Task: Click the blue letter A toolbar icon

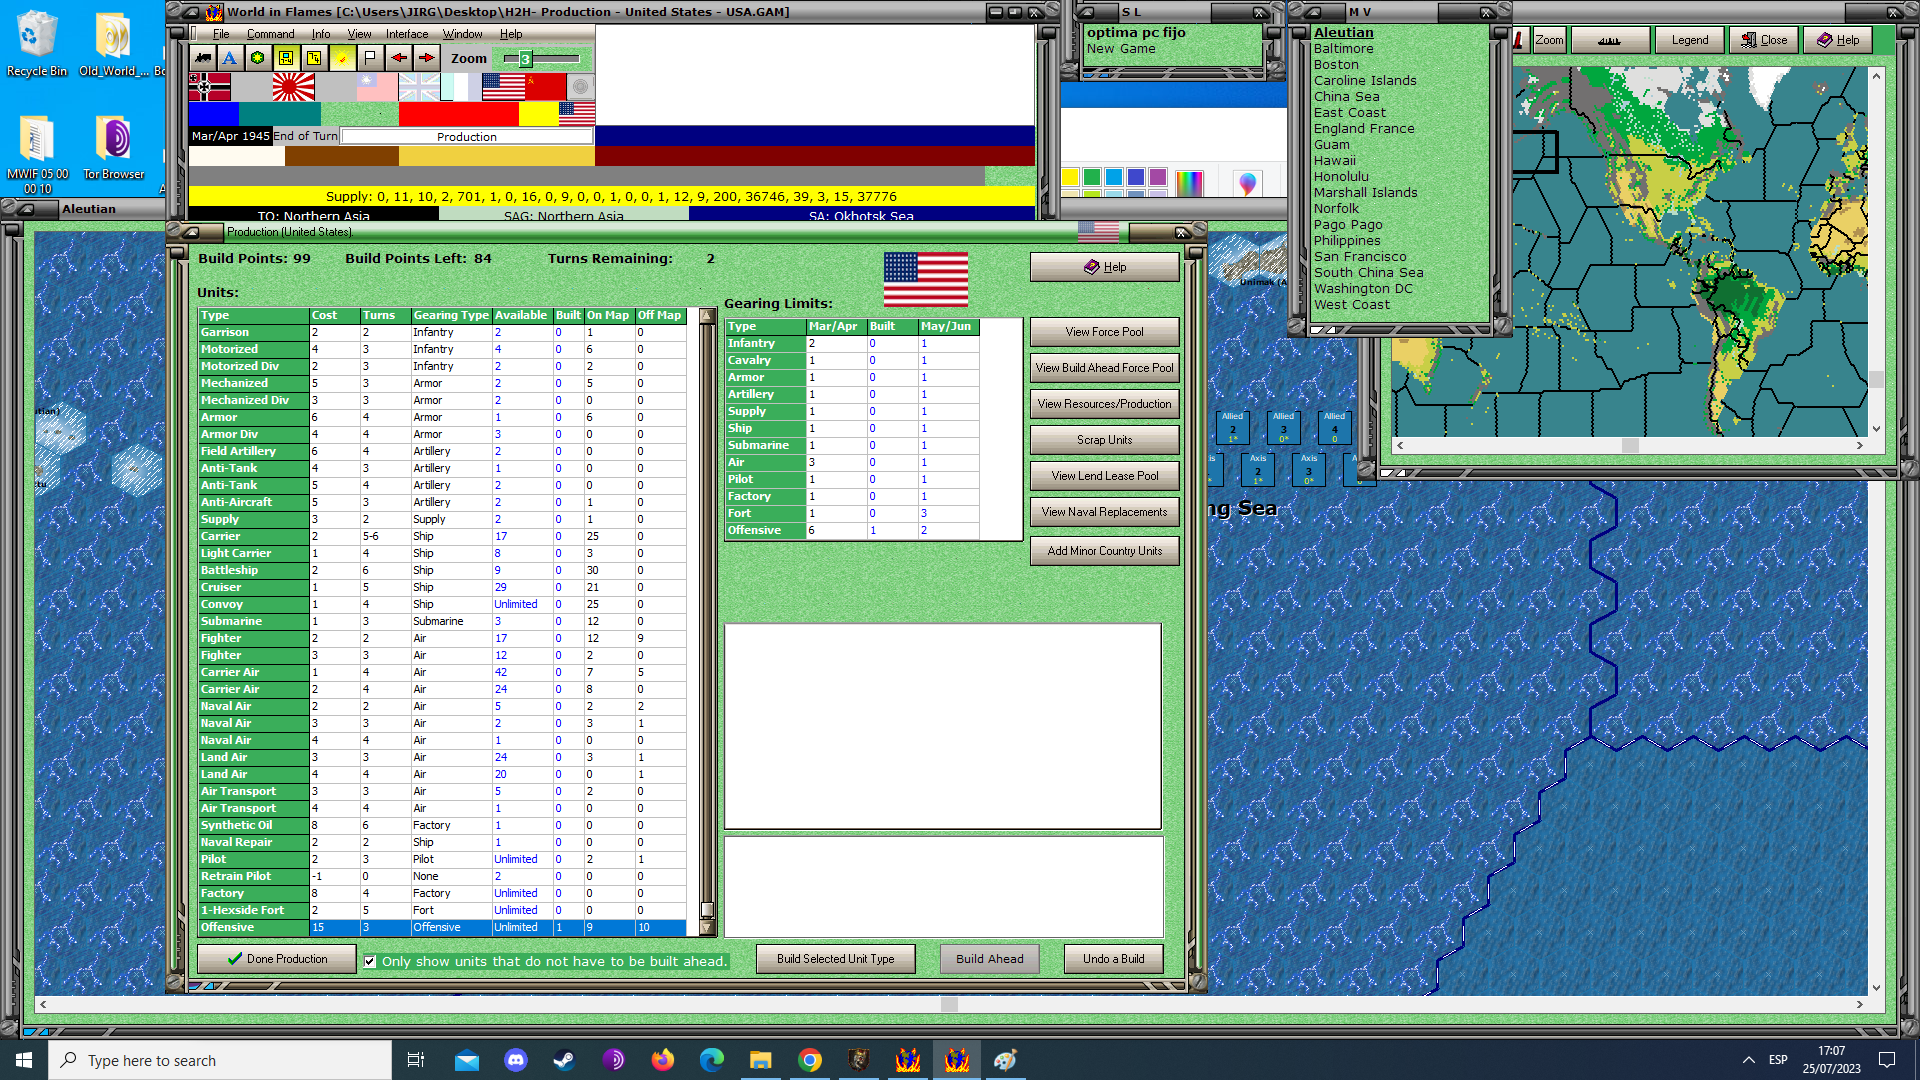Action: (x=230, y=58)
